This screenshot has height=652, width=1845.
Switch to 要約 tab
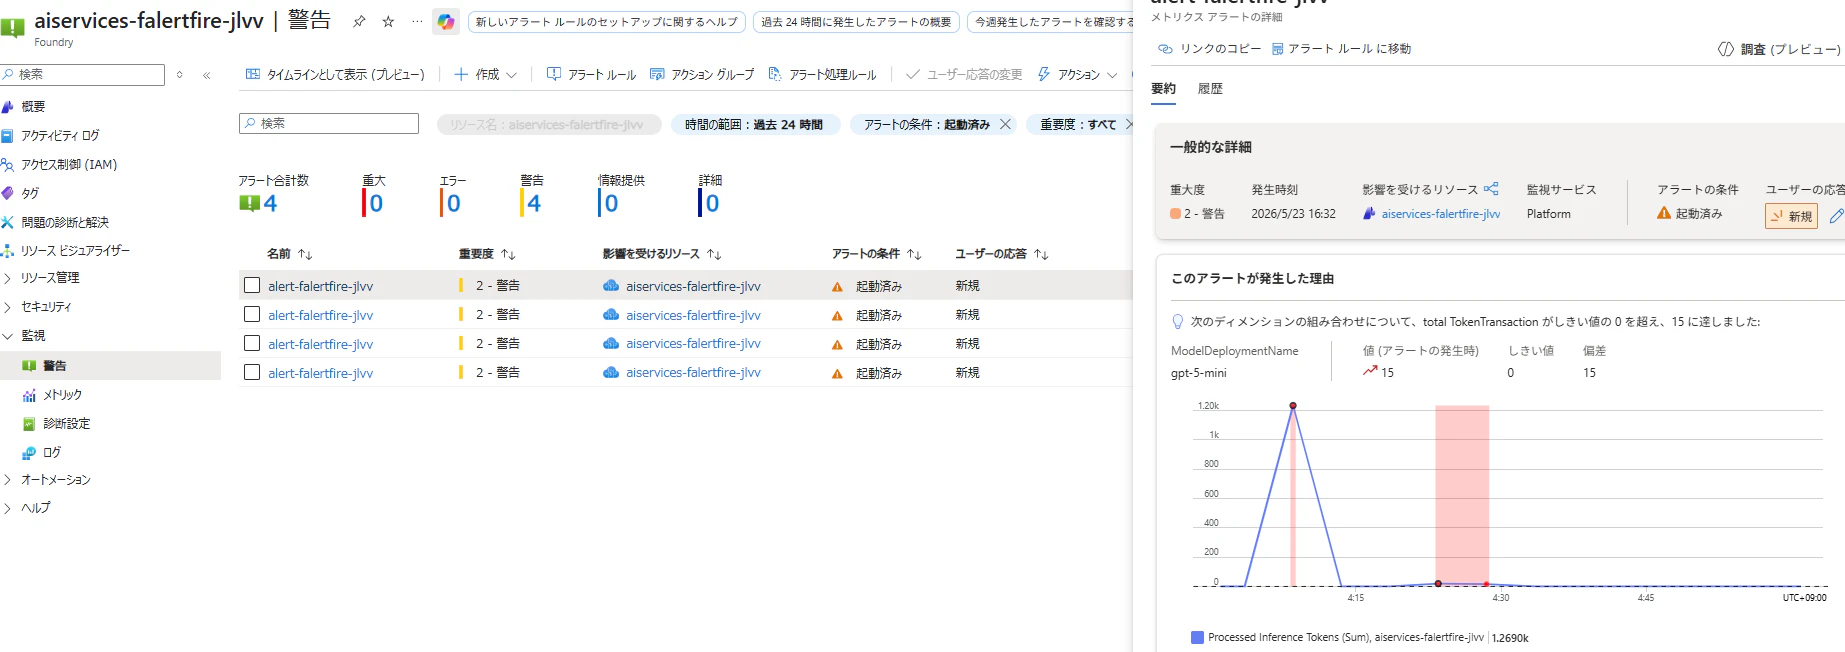(1163, 89)
